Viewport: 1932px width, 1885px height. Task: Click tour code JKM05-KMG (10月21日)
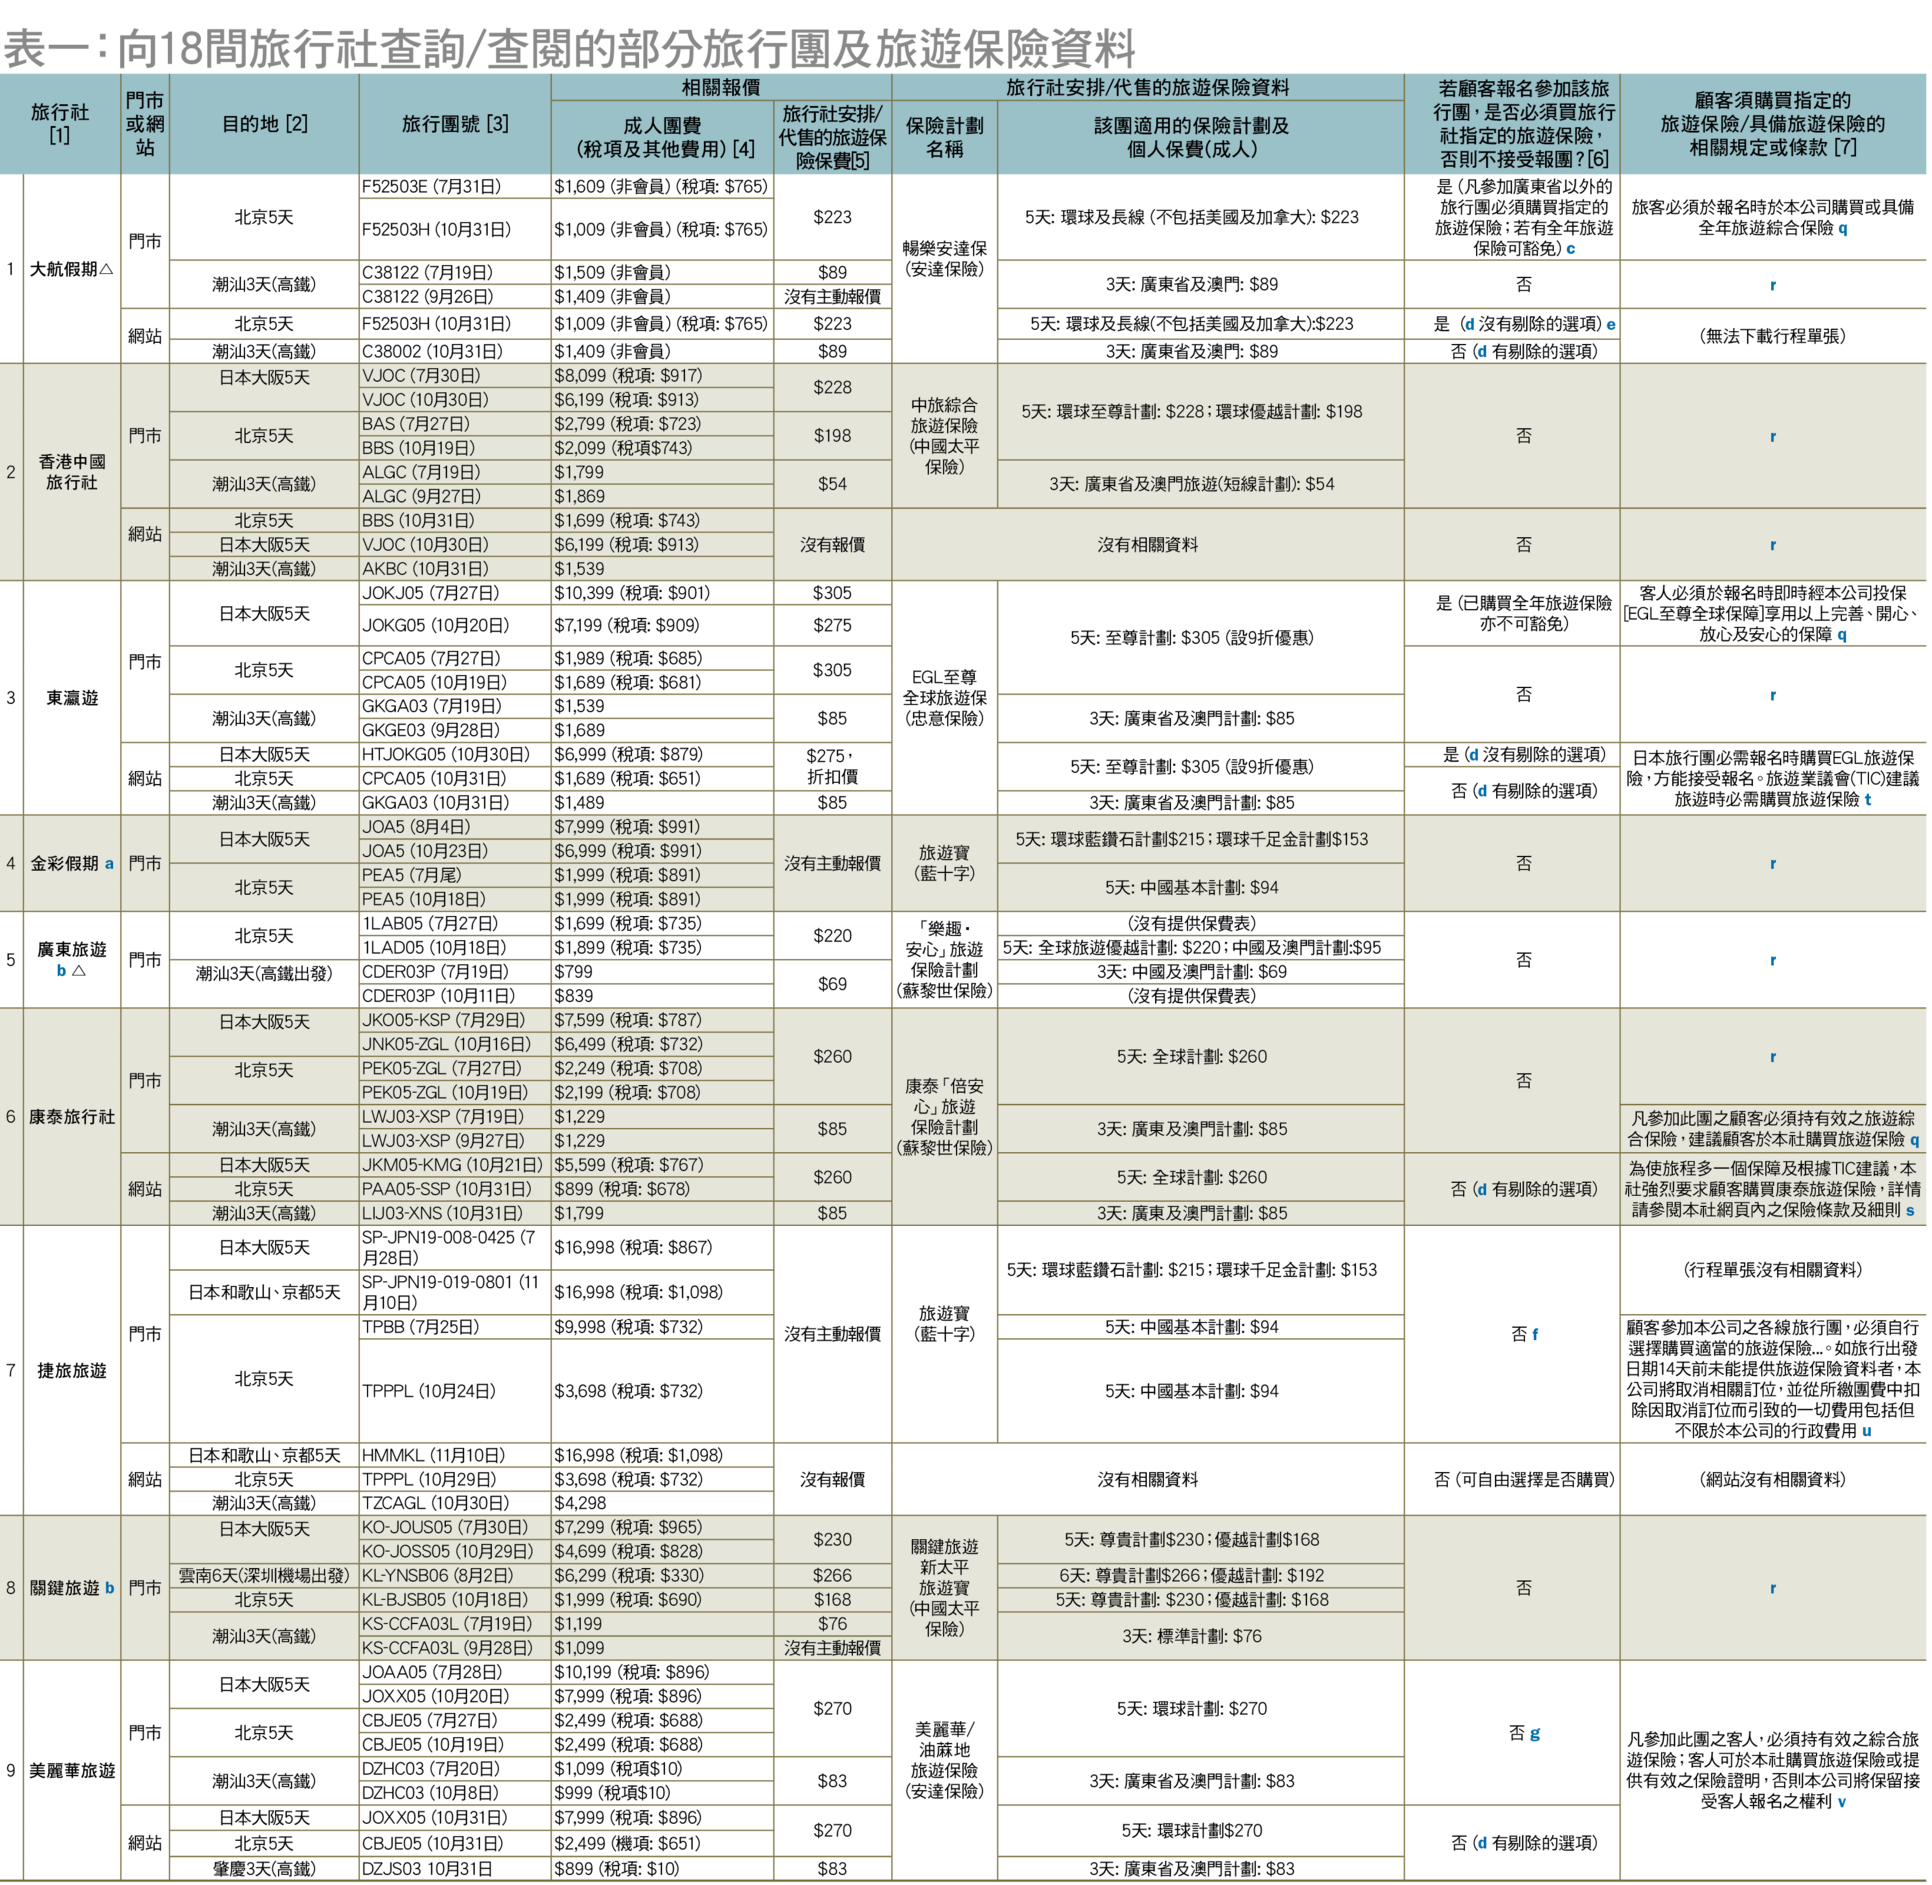click(452, 1165)
